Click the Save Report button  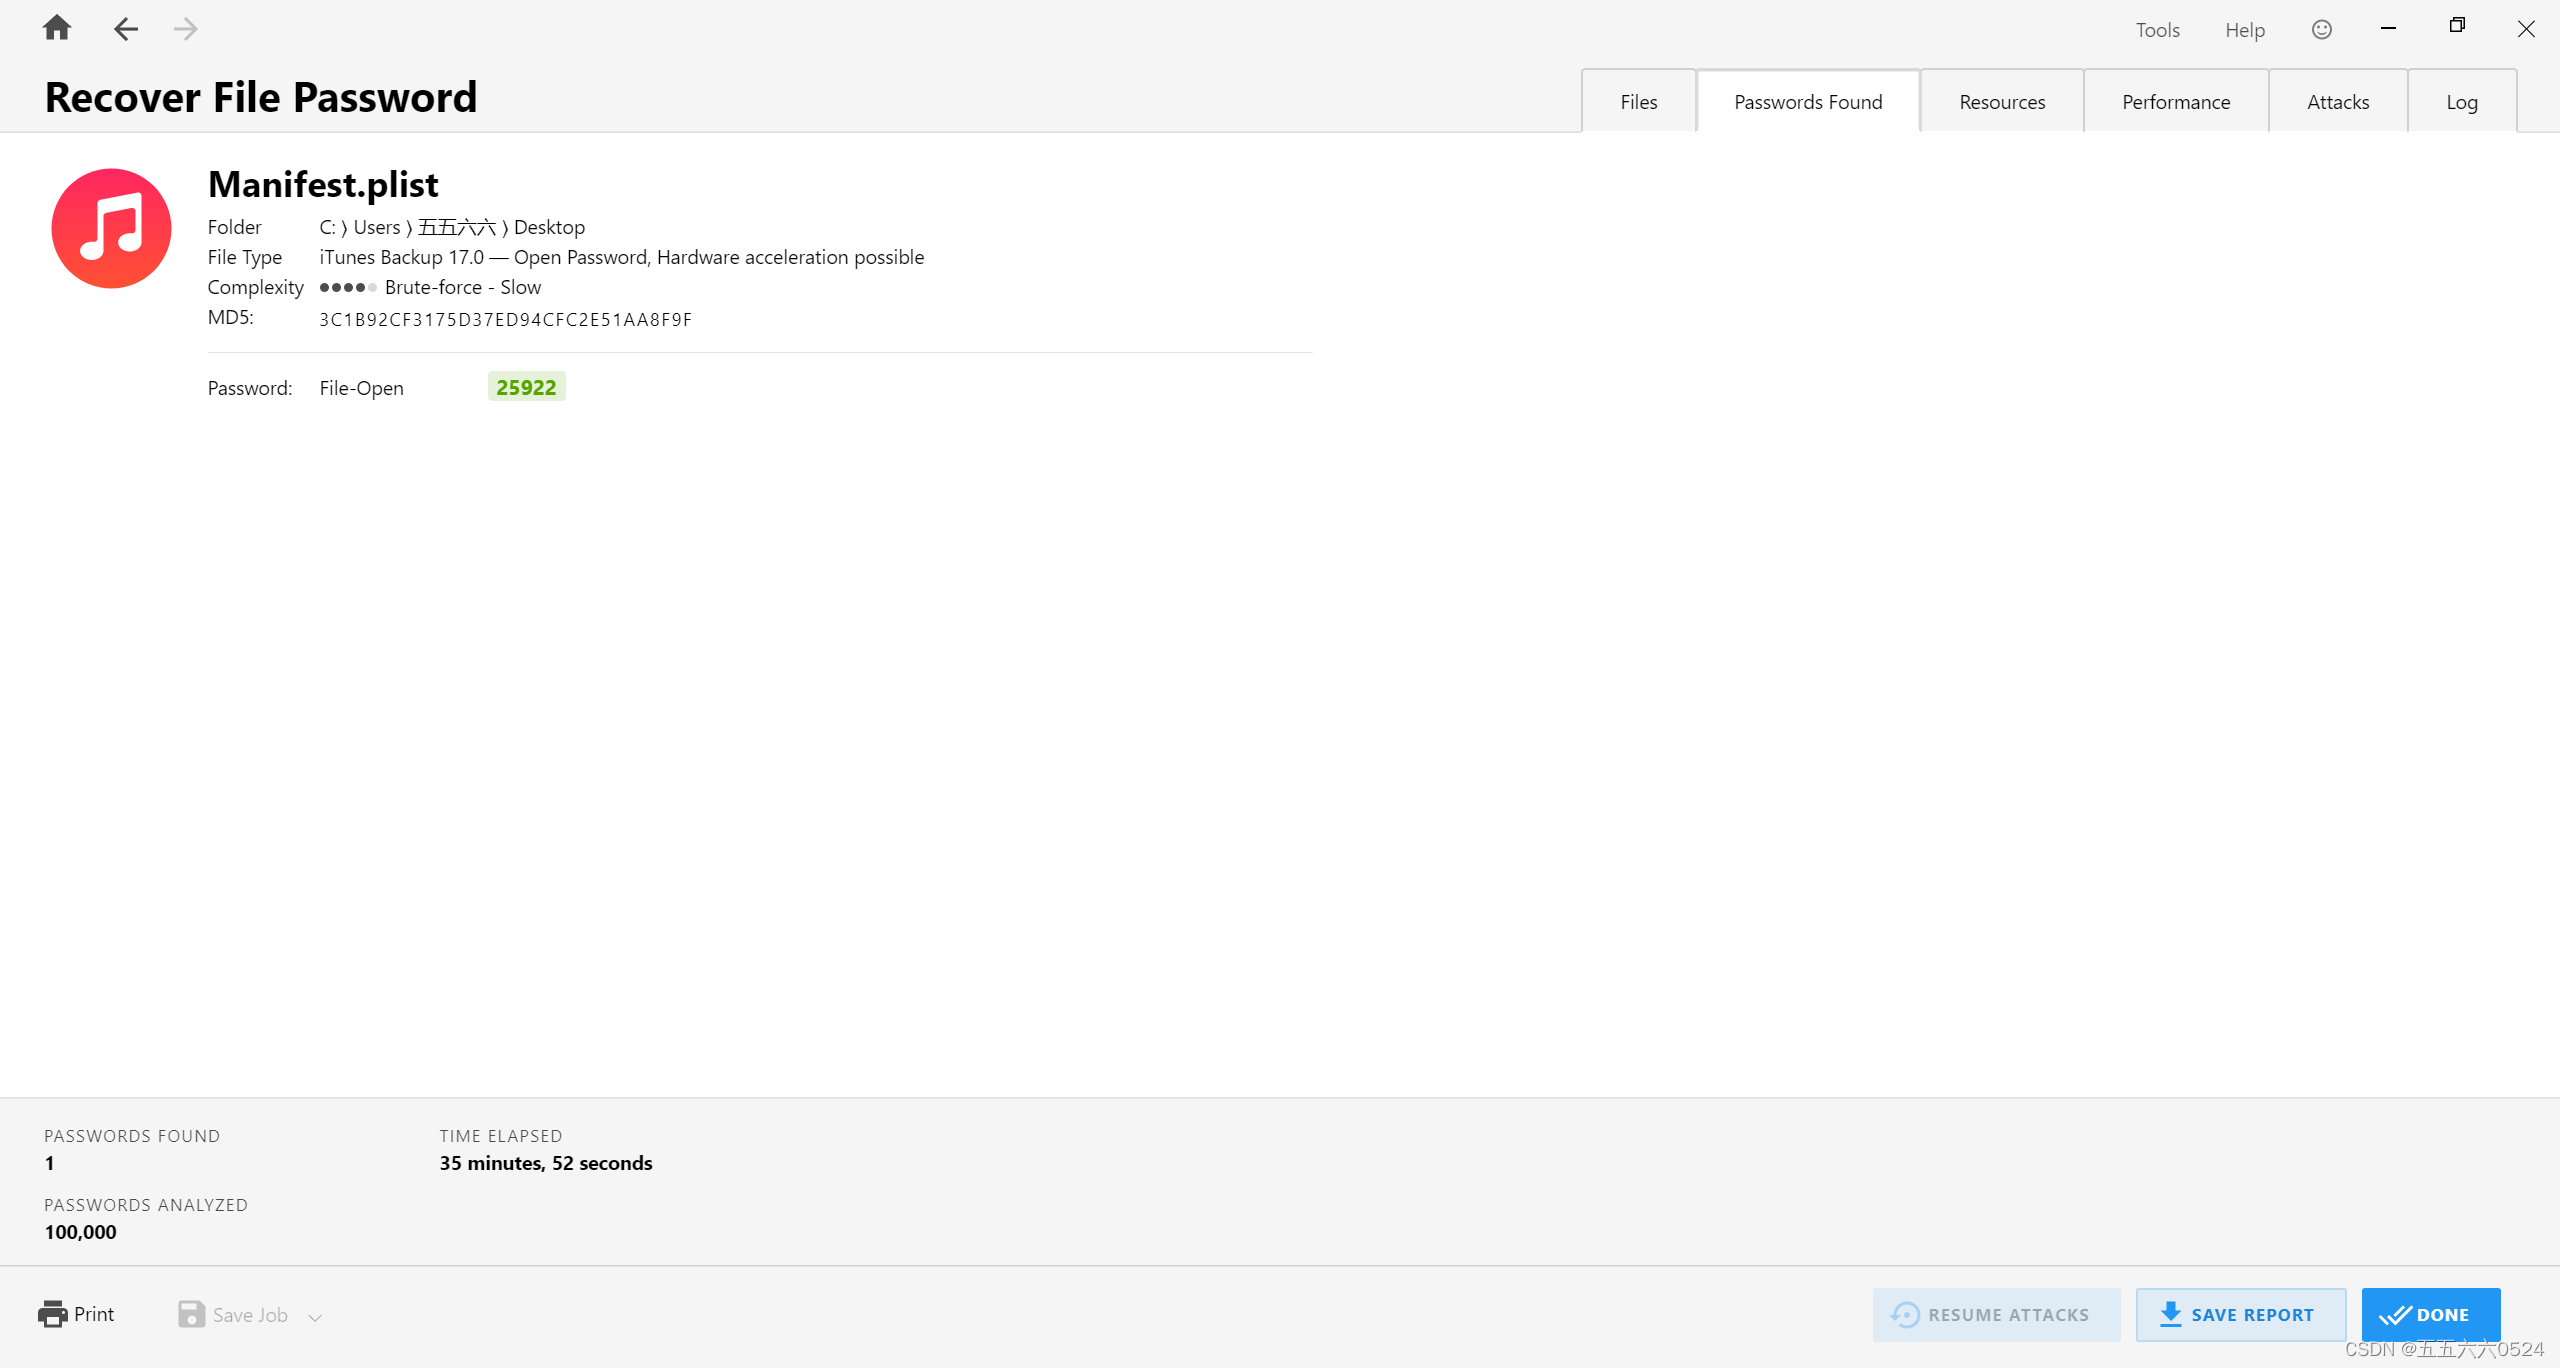[x=2240, y=1314]
